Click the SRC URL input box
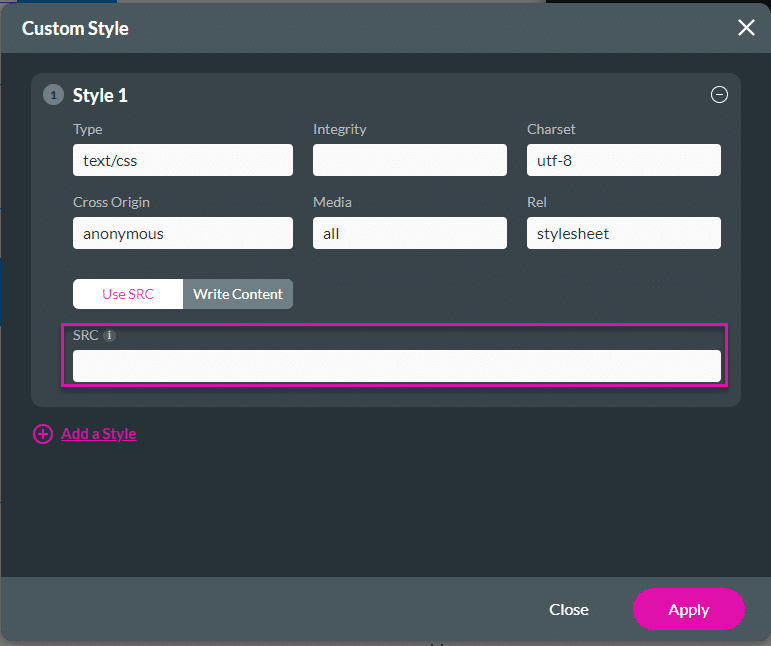Viewport: 771px width, 646px height. [396, 366]
